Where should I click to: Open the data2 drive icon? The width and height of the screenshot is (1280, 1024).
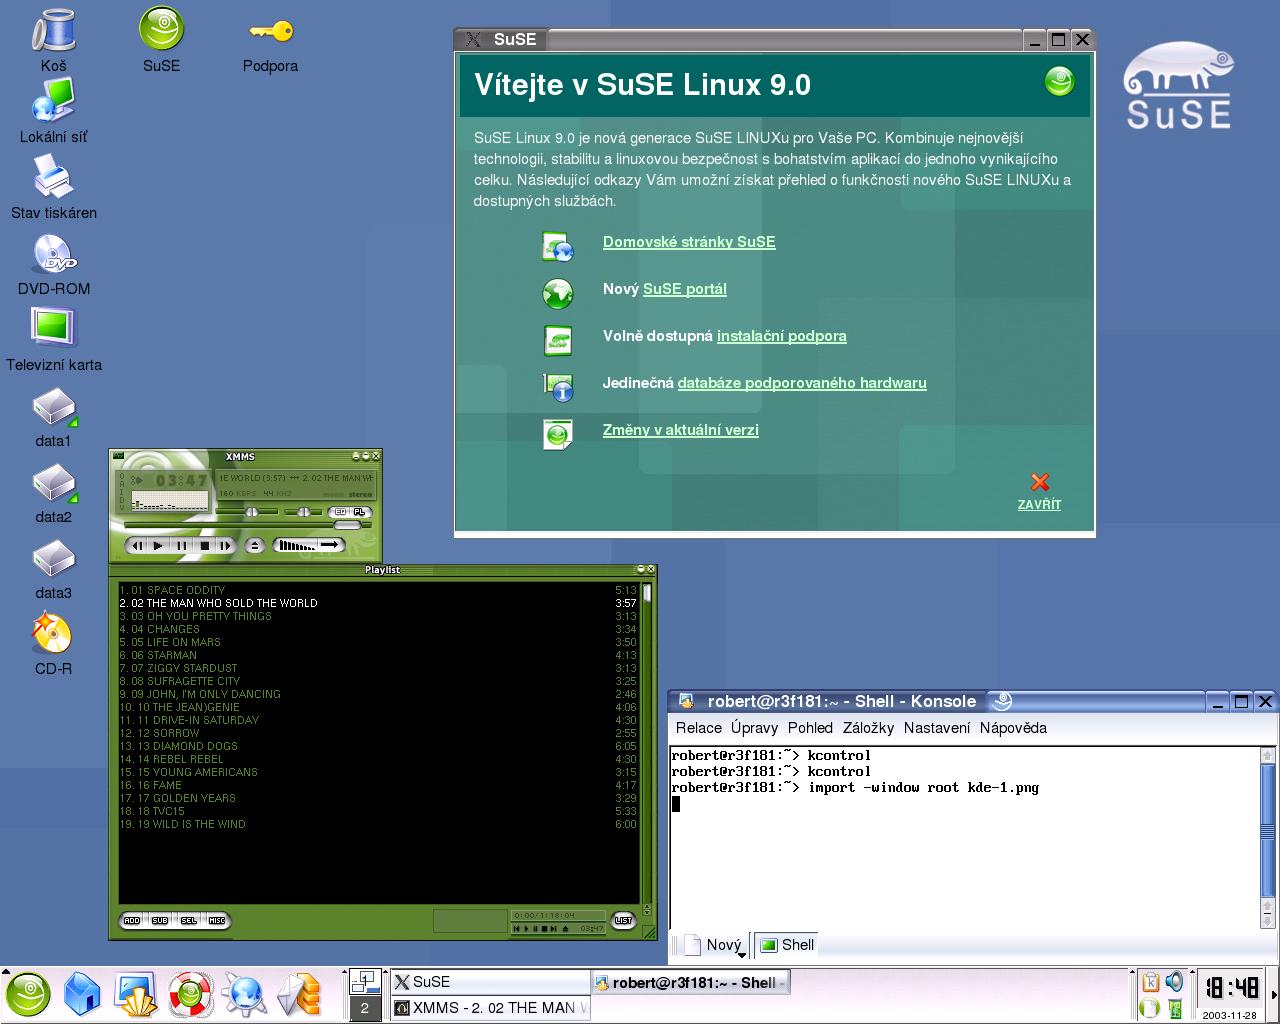point(54,493)
